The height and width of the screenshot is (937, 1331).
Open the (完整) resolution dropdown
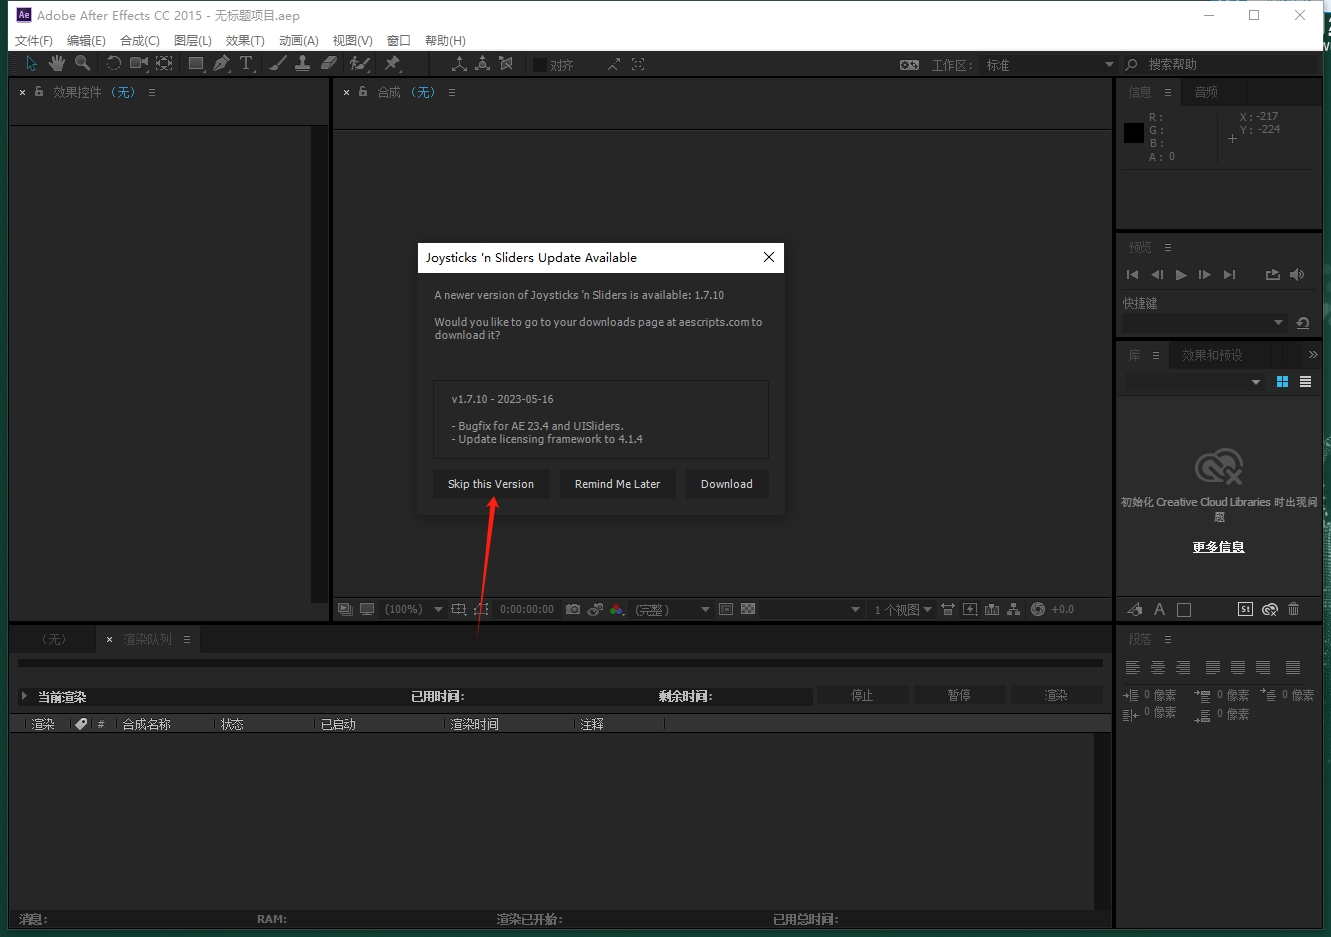pos(672,609)
